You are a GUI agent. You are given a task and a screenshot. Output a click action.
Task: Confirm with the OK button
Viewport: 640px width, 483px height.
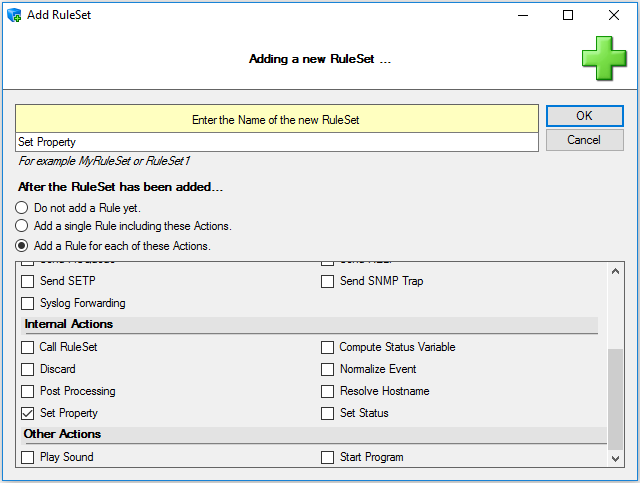click(x=584, y=116)
